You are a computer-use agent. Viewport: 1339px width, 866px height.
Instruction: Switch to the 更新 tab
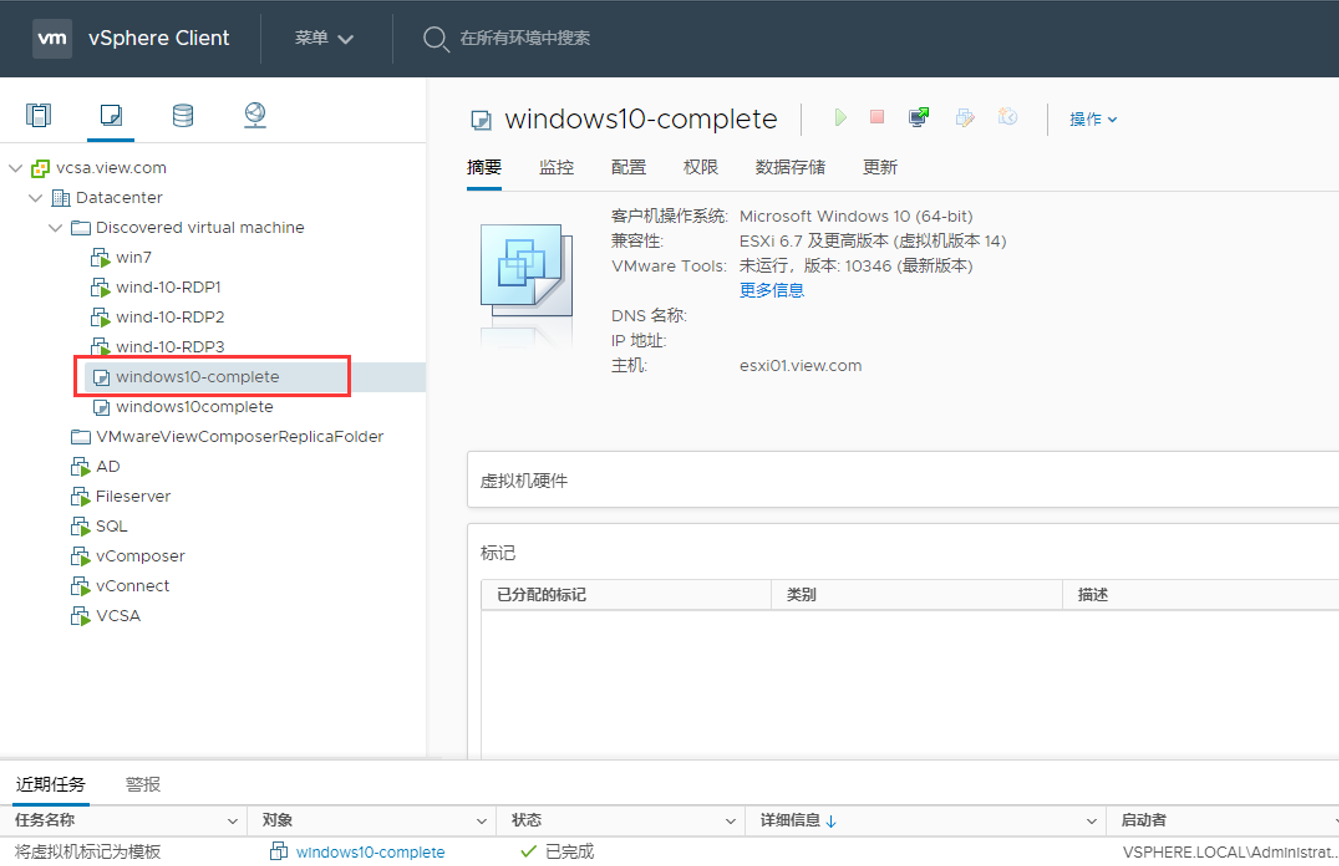[x=880, y=167]
